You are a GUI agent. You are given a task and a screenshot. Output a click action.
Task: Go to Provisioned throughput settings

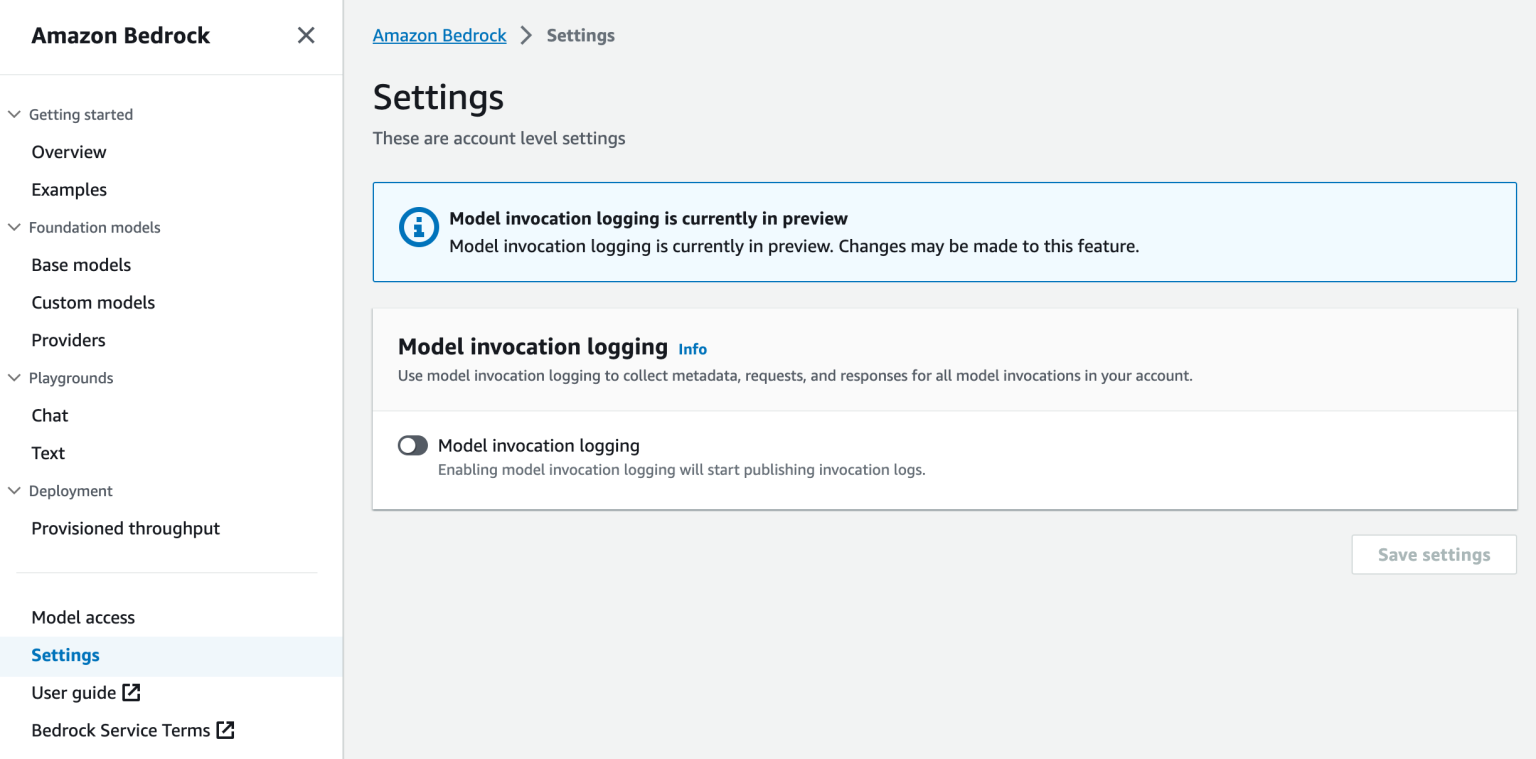click(x=125, y=528)
